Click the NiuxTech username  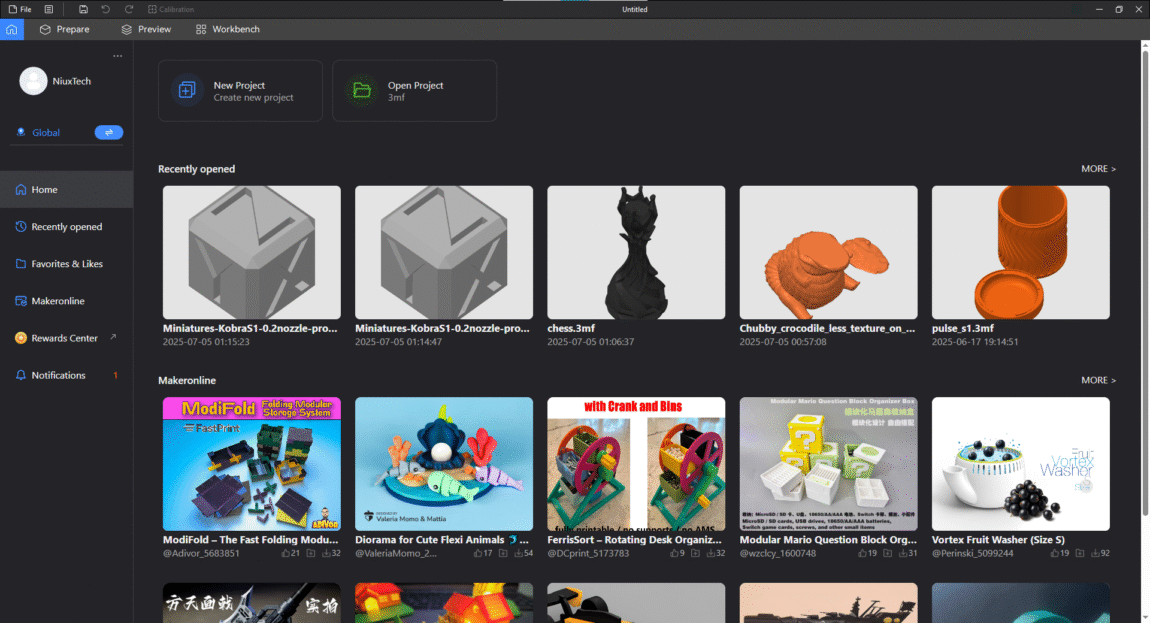pos(72,81)
